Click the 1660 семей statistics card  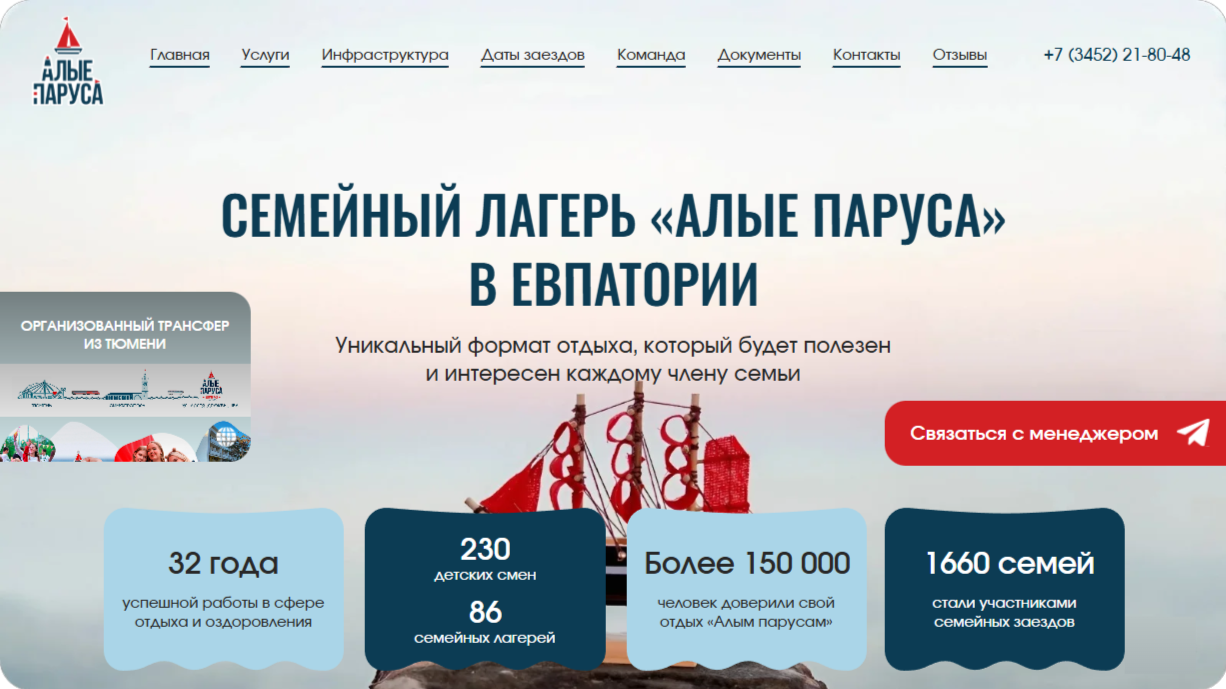tap(1004, 590)
